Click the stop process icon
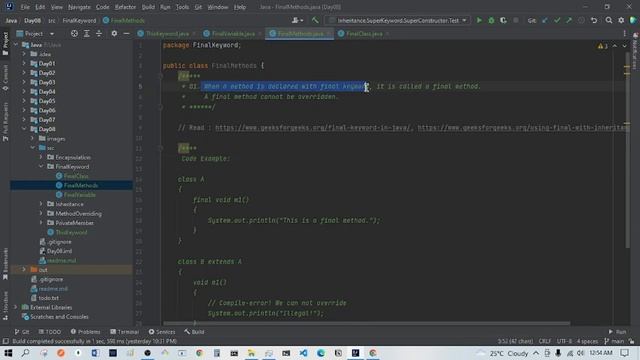The height and width of the screenshot is (360, 640). [x=516, y=20]
